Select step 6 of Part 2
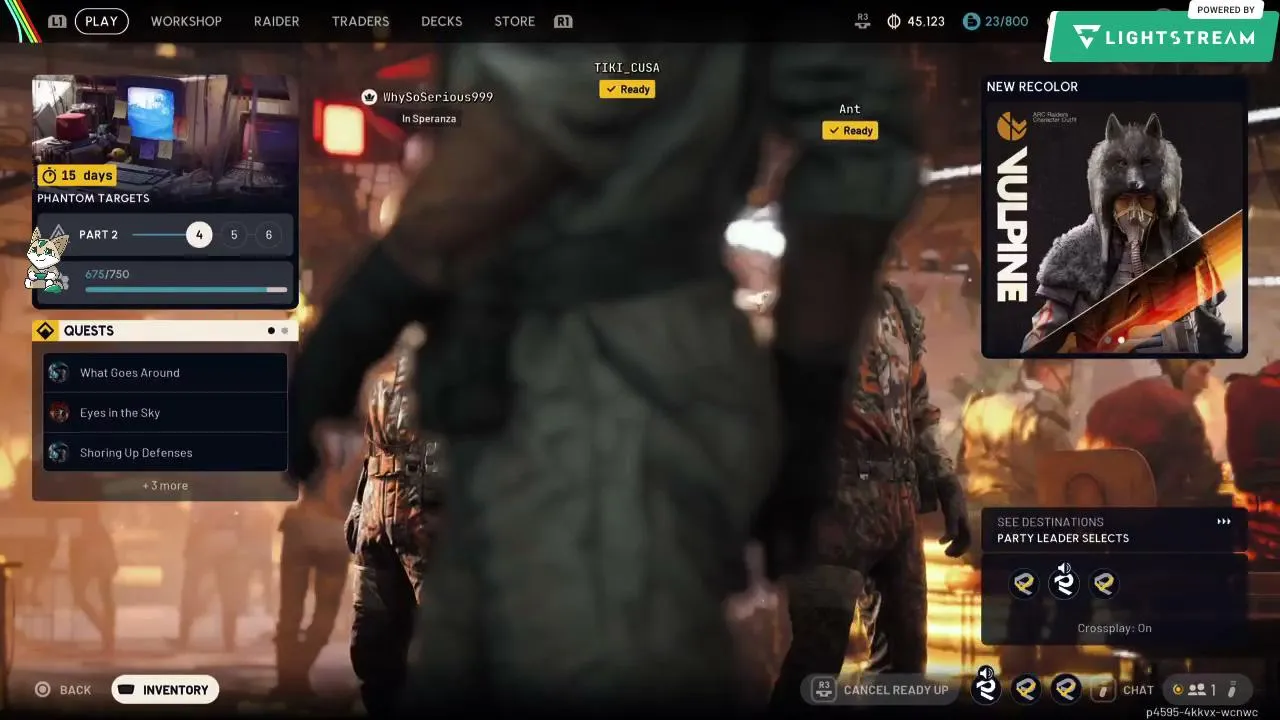Image resolution: width=1280 pixels, height=720 pixels. (268, 235)
